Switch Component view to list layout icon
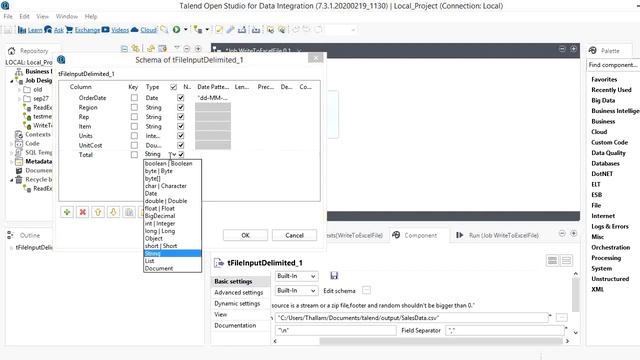The image size is (640, 360). pyautogui.click(x=566, y=260)
